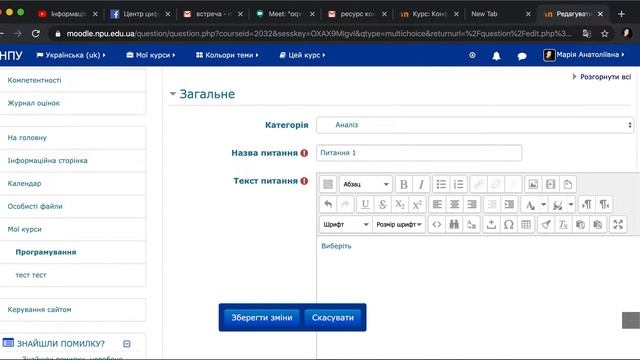Apply strikethrough formatting

pyautogui.click(x=382, y=204)
